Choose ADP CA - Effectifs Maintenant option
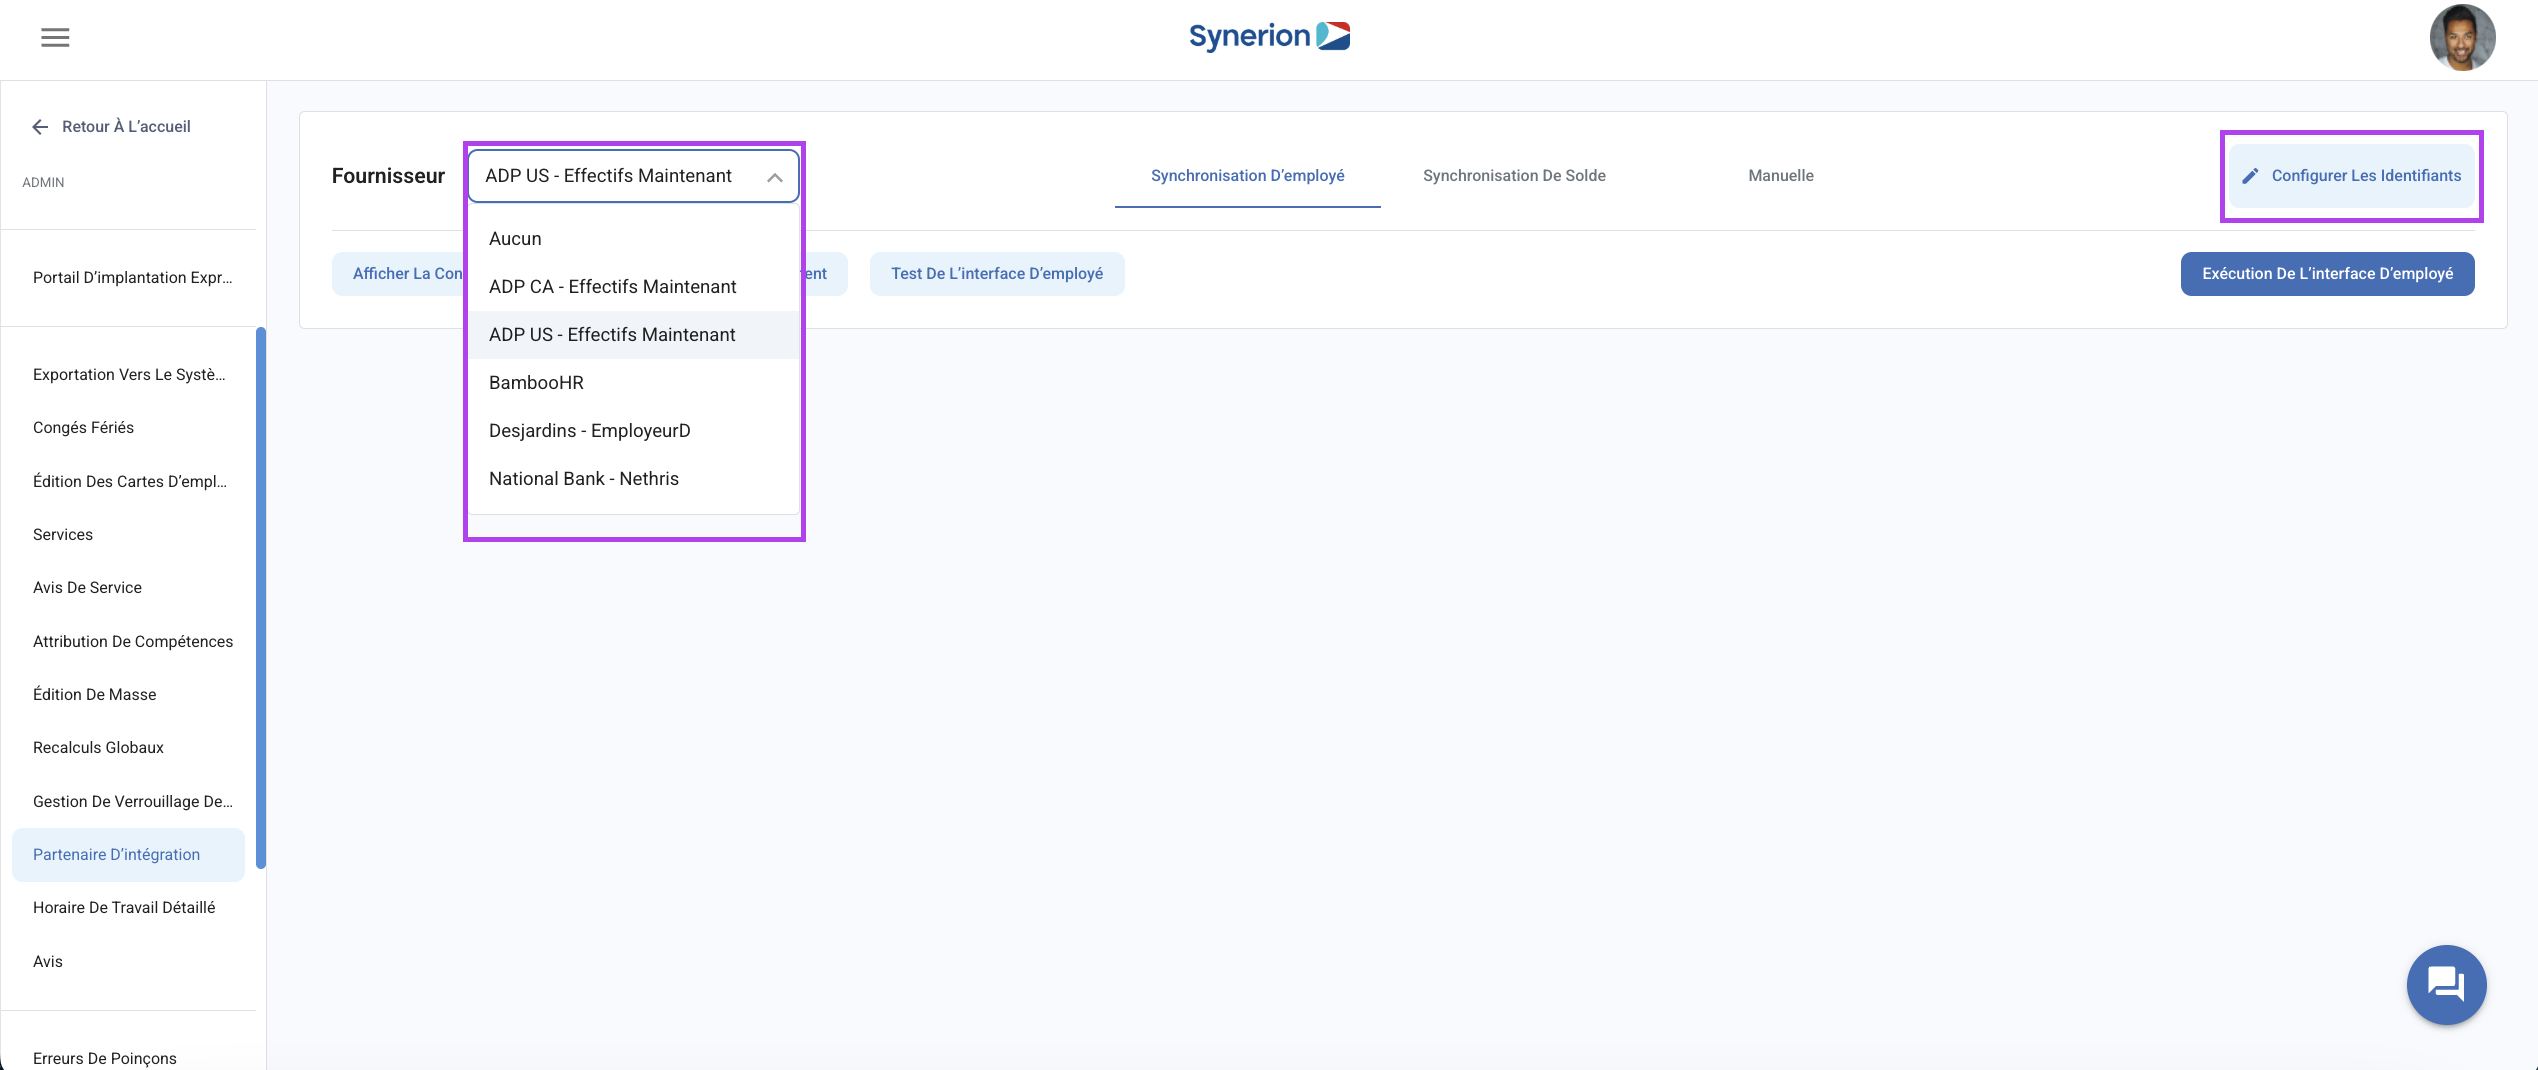The image size is (2538, 1070). click(x=634, y=287)
